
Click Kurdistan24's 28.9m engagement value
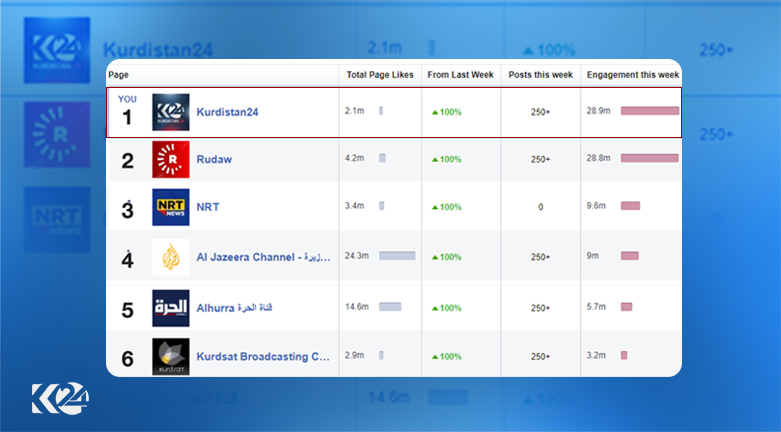pyautogui.click(x=598, y=111)
